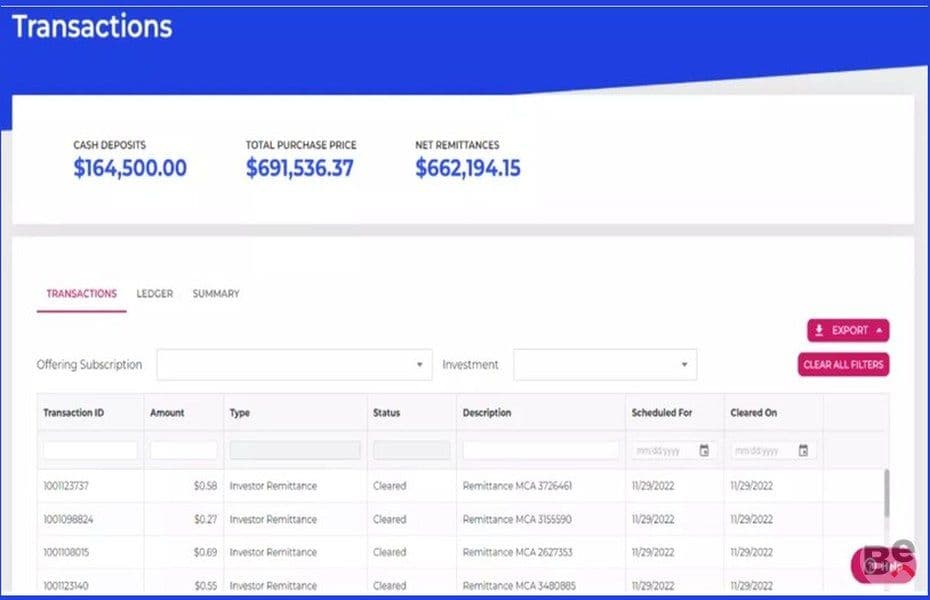Click description Remittance MCA 2627353
Viewport: 930px width, 600px height.
pos(517,552)
